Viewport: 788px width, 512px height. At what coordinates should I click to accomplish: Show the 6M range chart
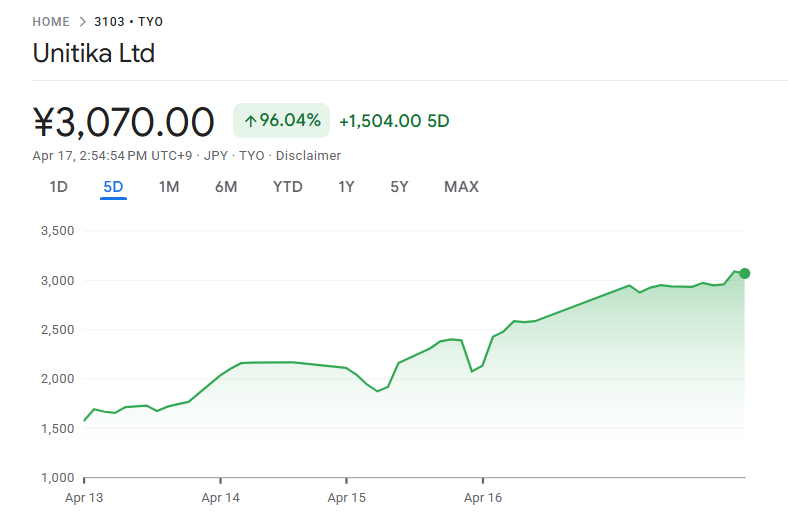(226, 186)
